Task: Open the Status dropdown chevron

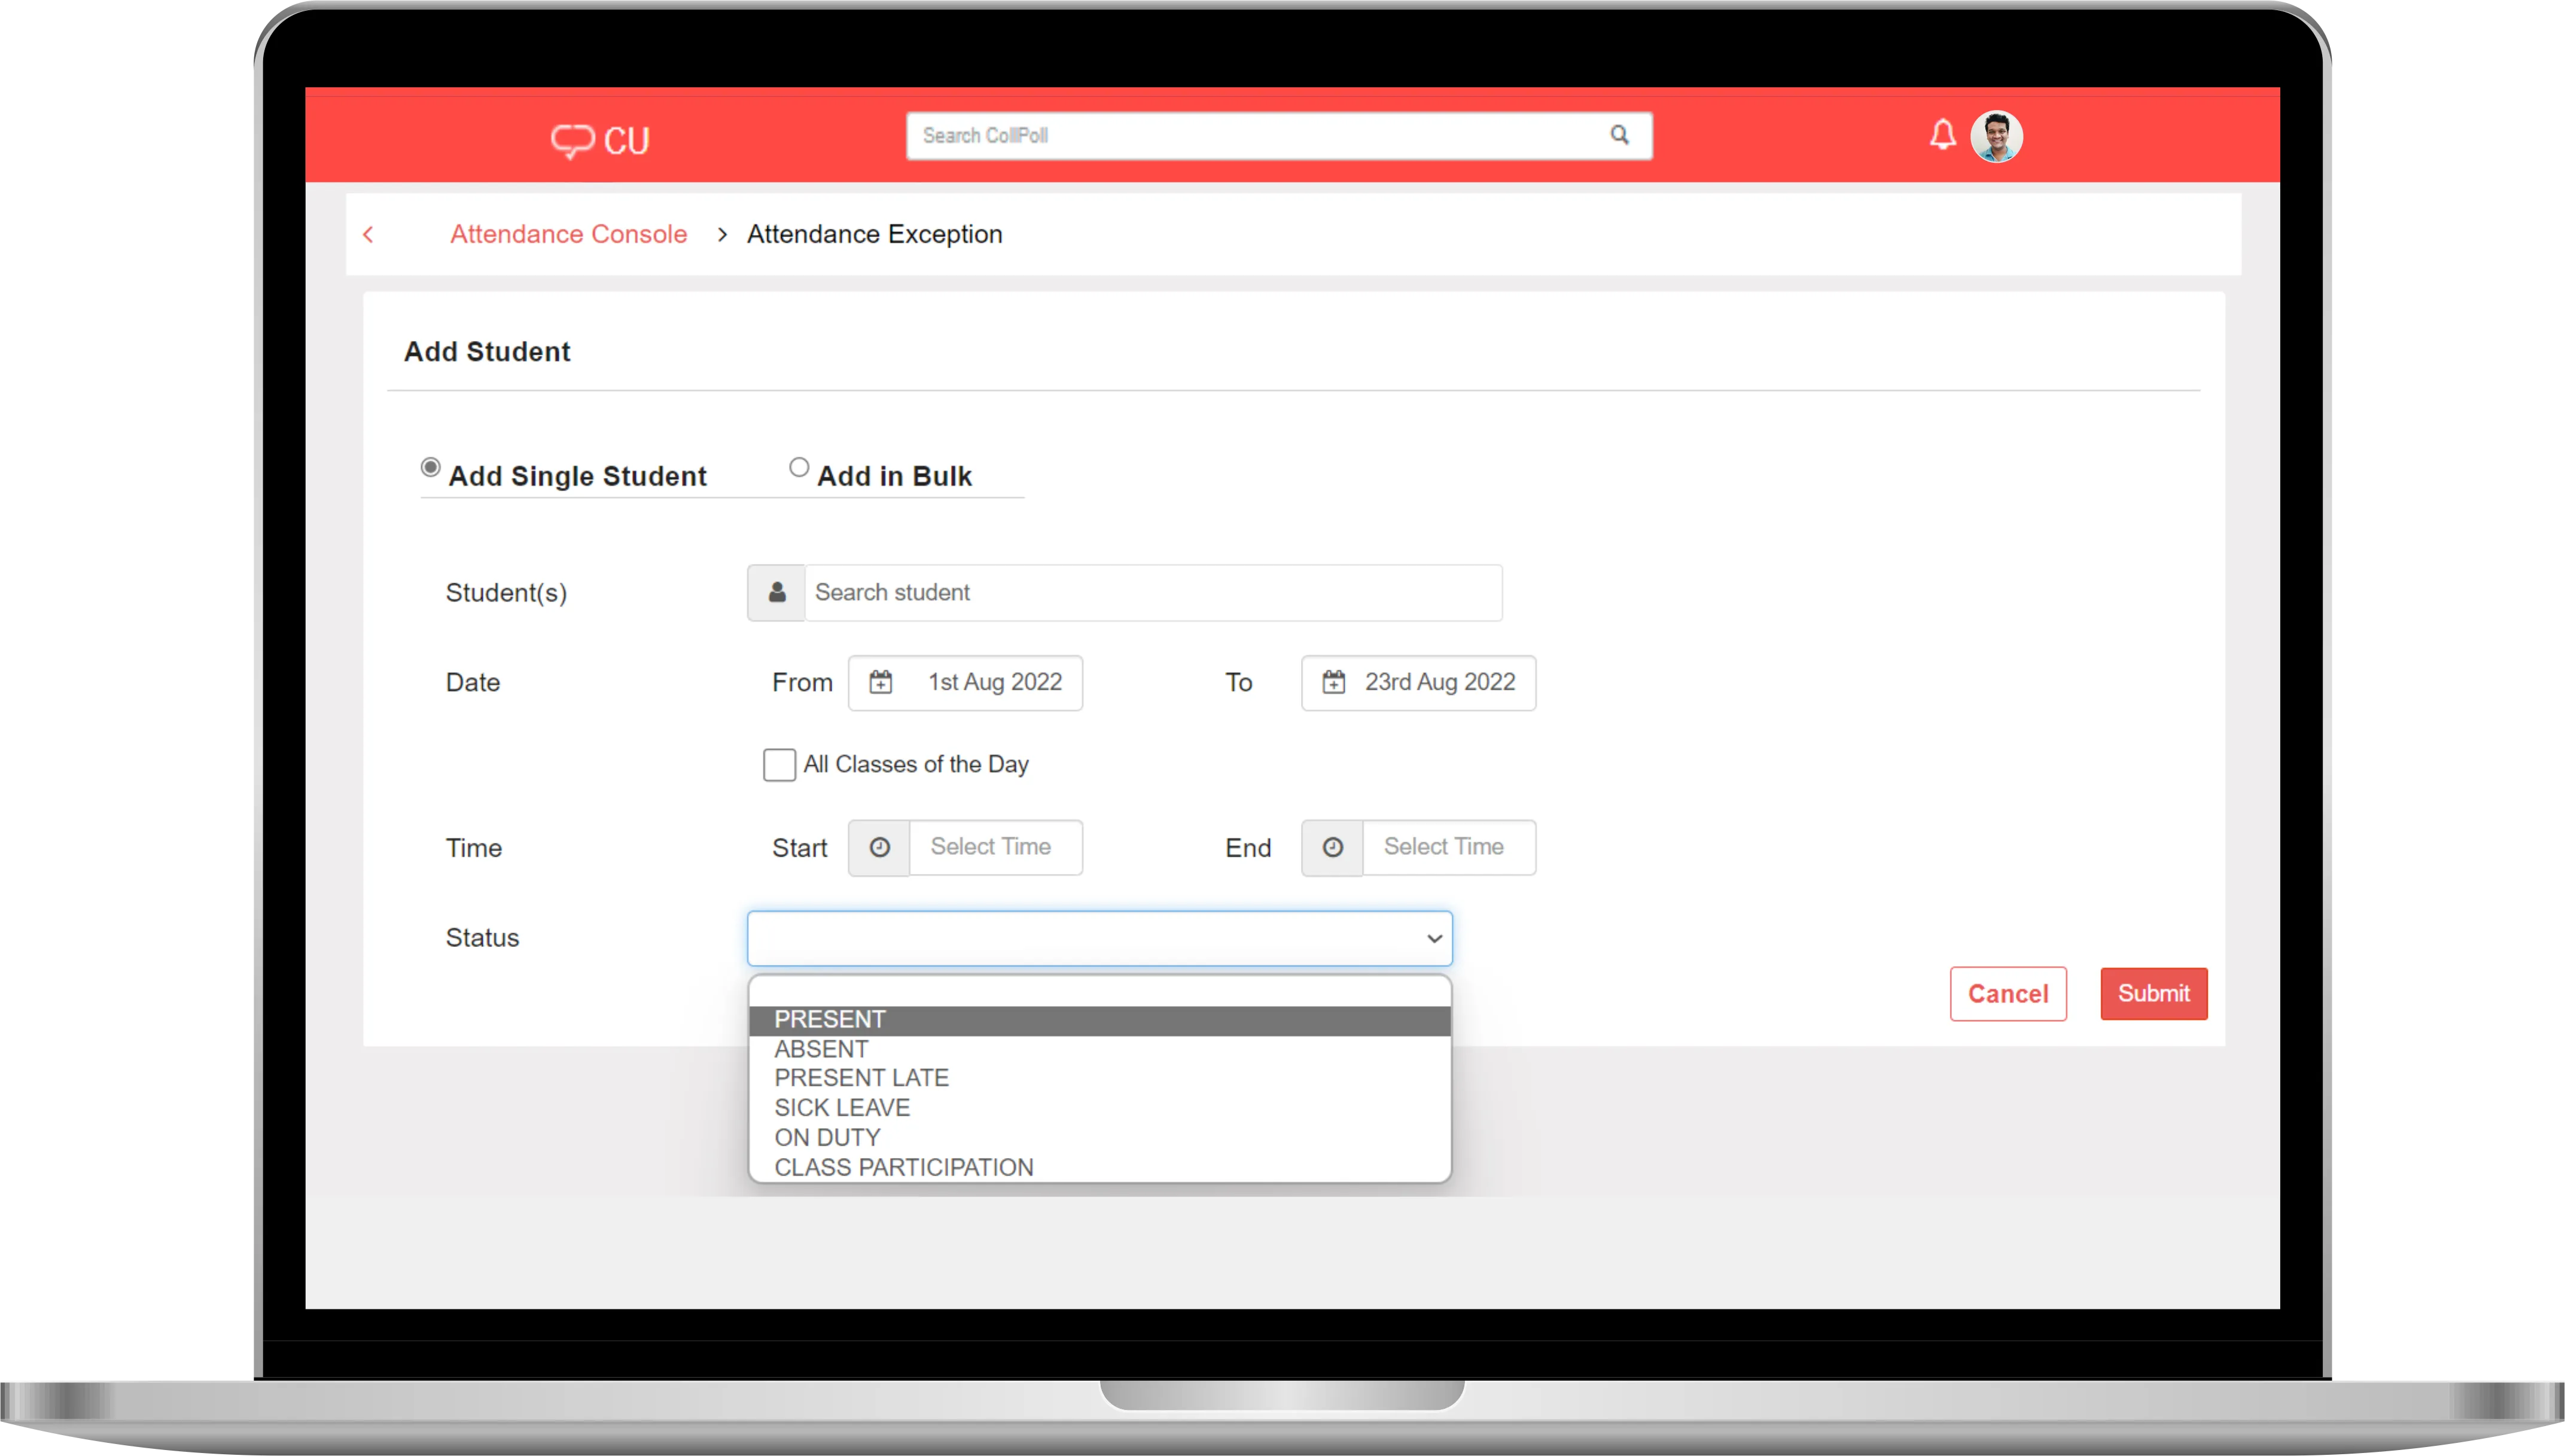Action: pyautogui.click(x=1435, y=939)
